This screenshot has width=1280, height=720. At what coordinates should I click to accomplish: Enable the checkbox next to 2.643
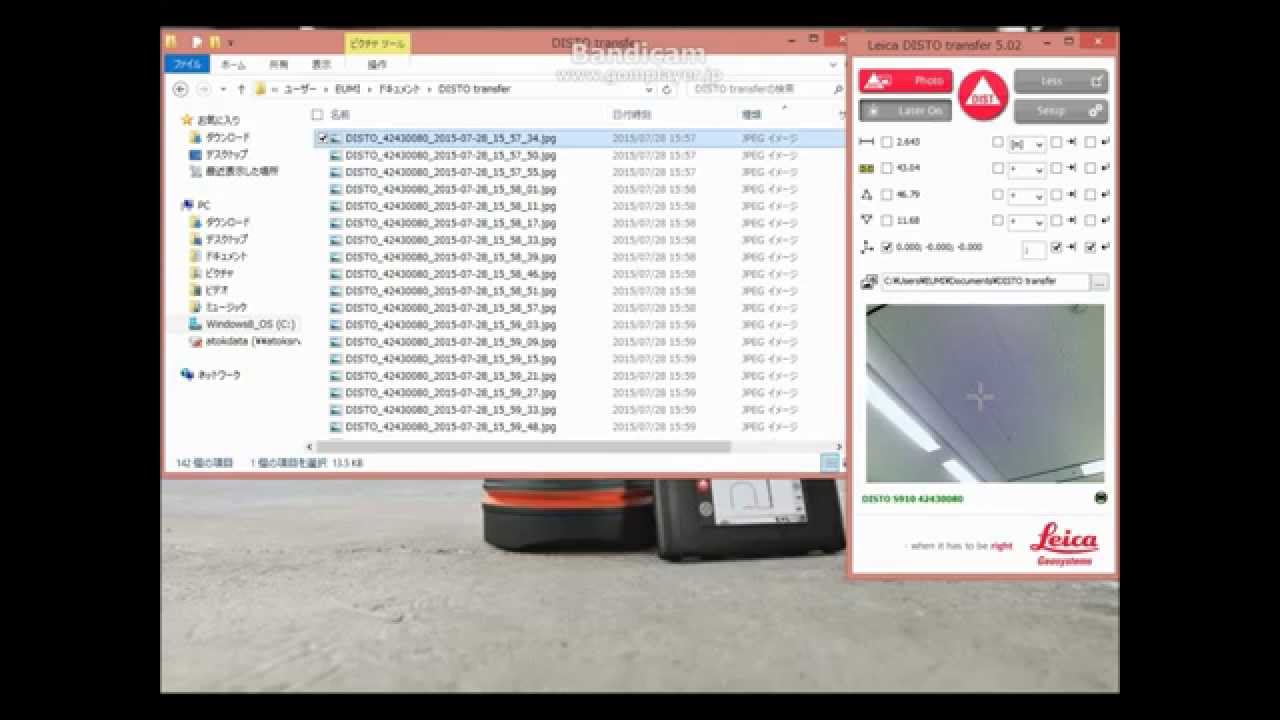(887, 142)
